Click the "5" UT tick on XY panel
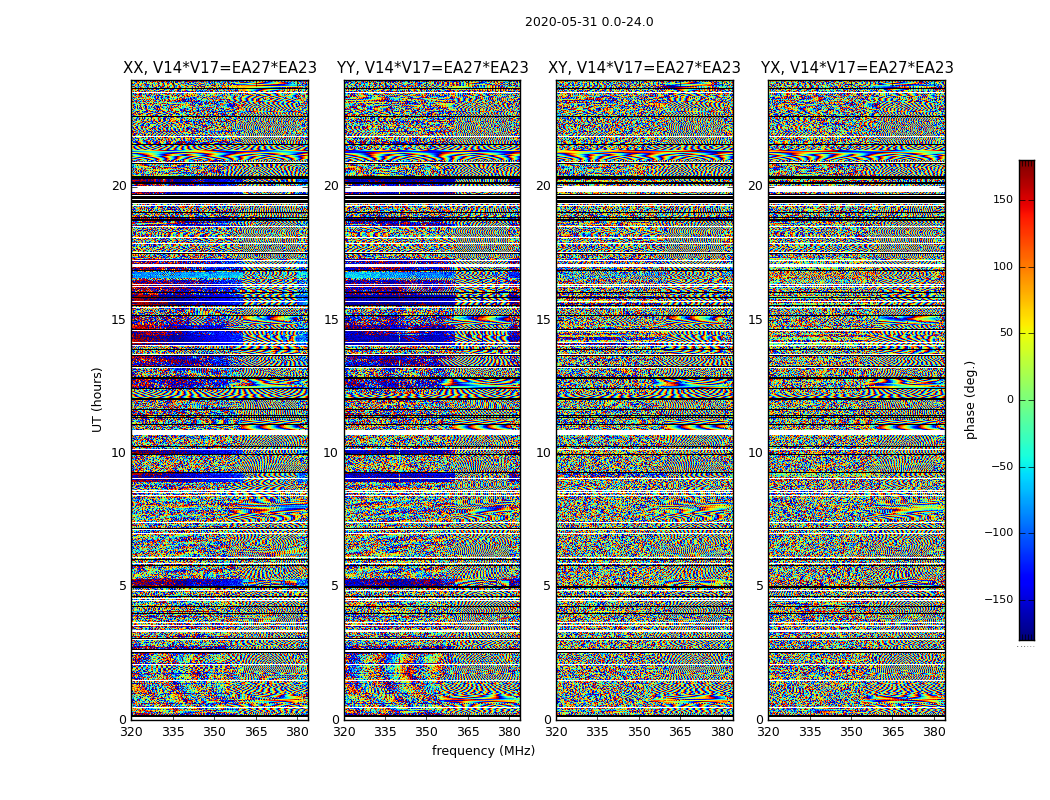 coord(547,586)
